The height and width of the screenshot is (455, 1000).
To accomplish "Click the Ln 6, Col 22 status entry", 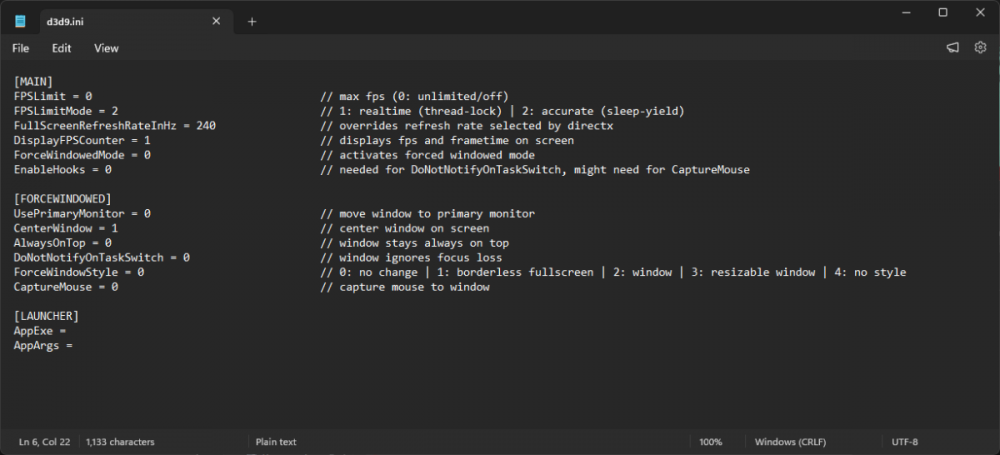I will coord(44,442).
